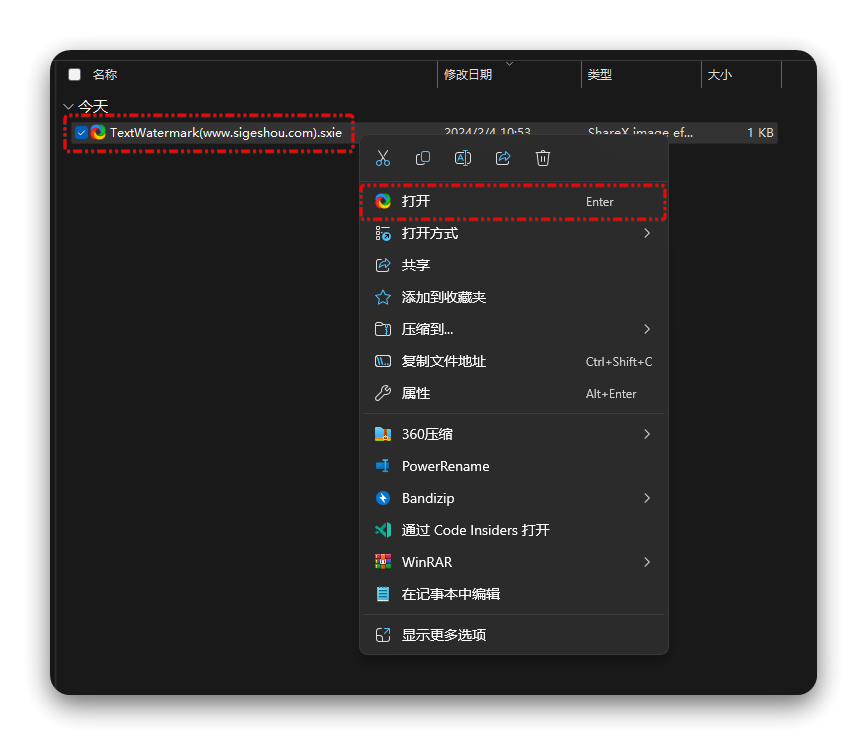This screenshot has width=867, height=745.
Task: Expand the 压缩到 submenu
Action: 646,329
